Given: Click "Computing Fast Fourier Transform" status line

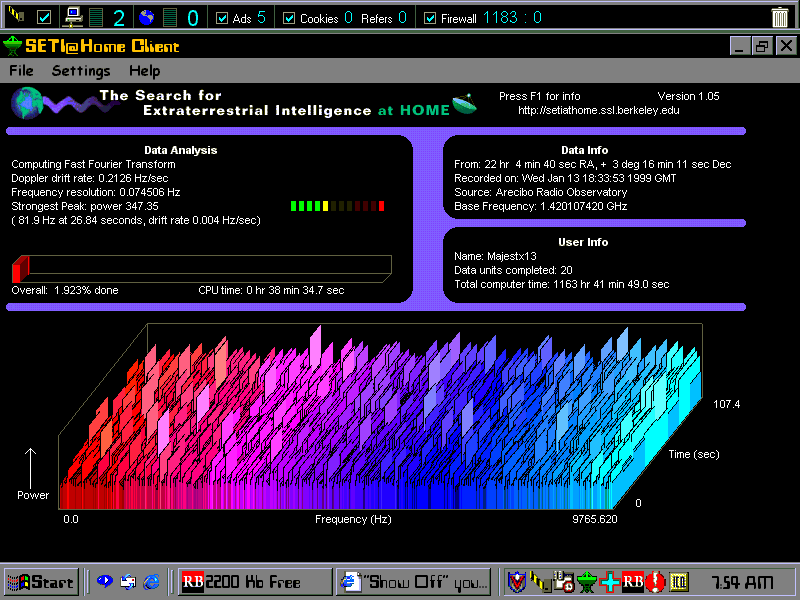Looking at the screenshot, I should coord(93,164).
